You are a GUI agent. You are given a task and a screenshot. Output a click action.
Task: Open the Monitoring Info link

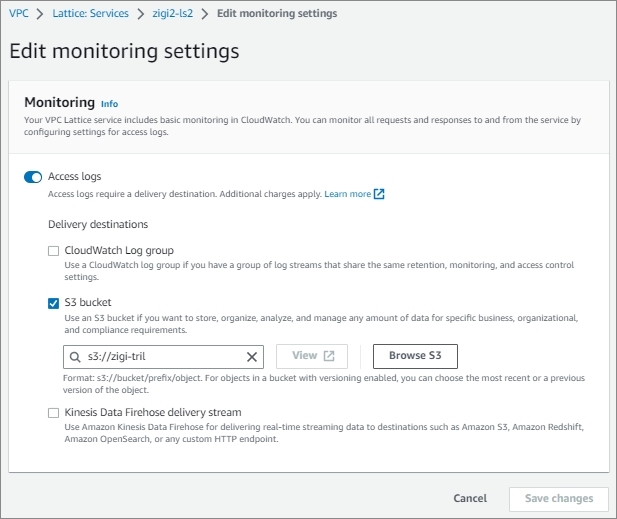(109, 104)
